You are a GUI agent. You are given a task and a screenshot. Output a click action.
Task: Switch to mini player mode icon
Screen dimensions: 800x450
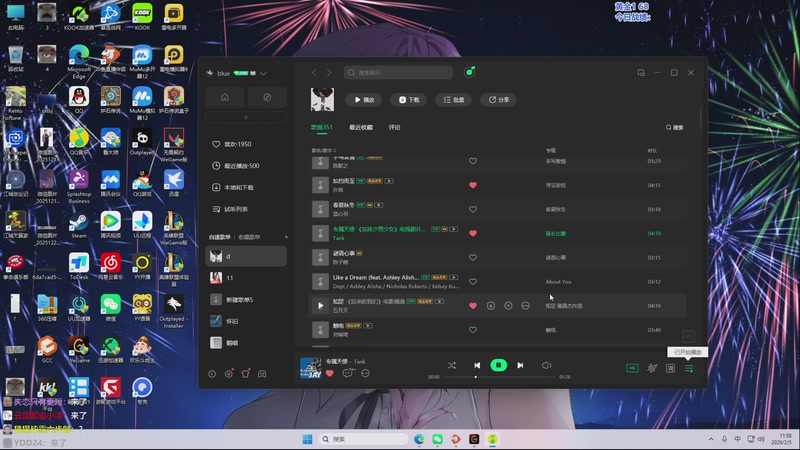tap(641, 73)
